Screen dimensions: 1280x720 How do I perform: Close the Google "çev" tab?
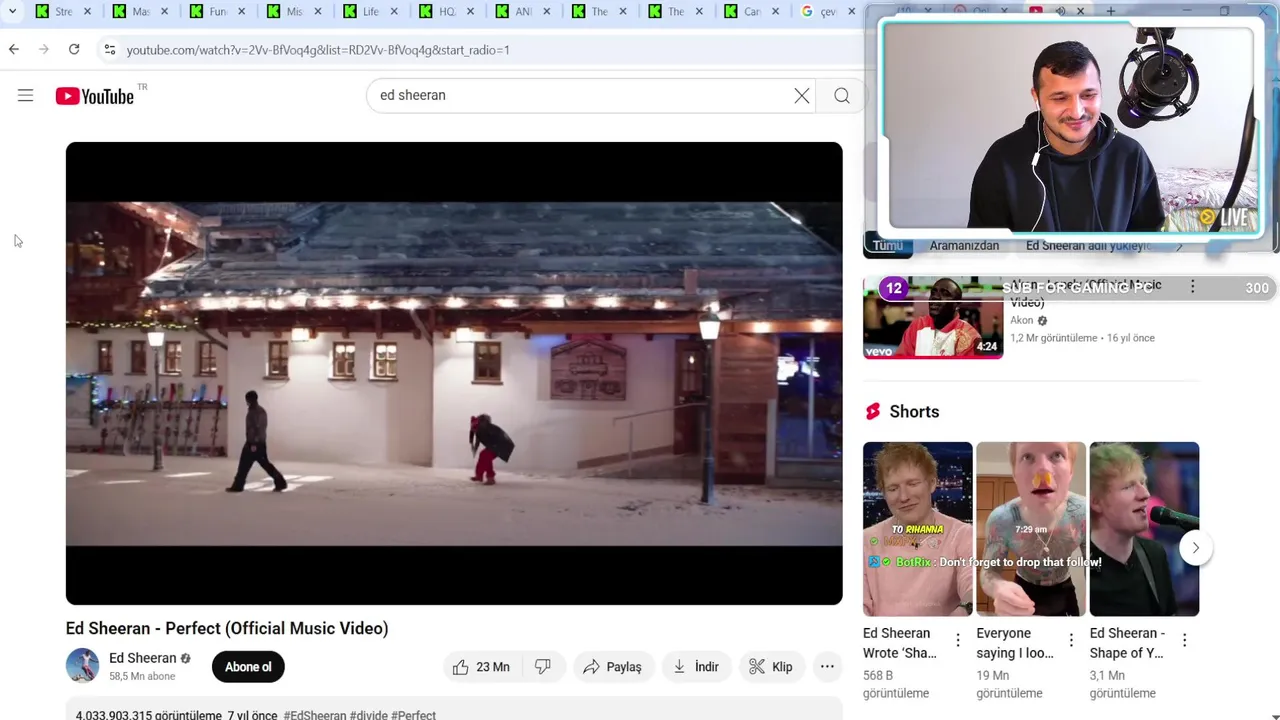click(x=852, y=12)
